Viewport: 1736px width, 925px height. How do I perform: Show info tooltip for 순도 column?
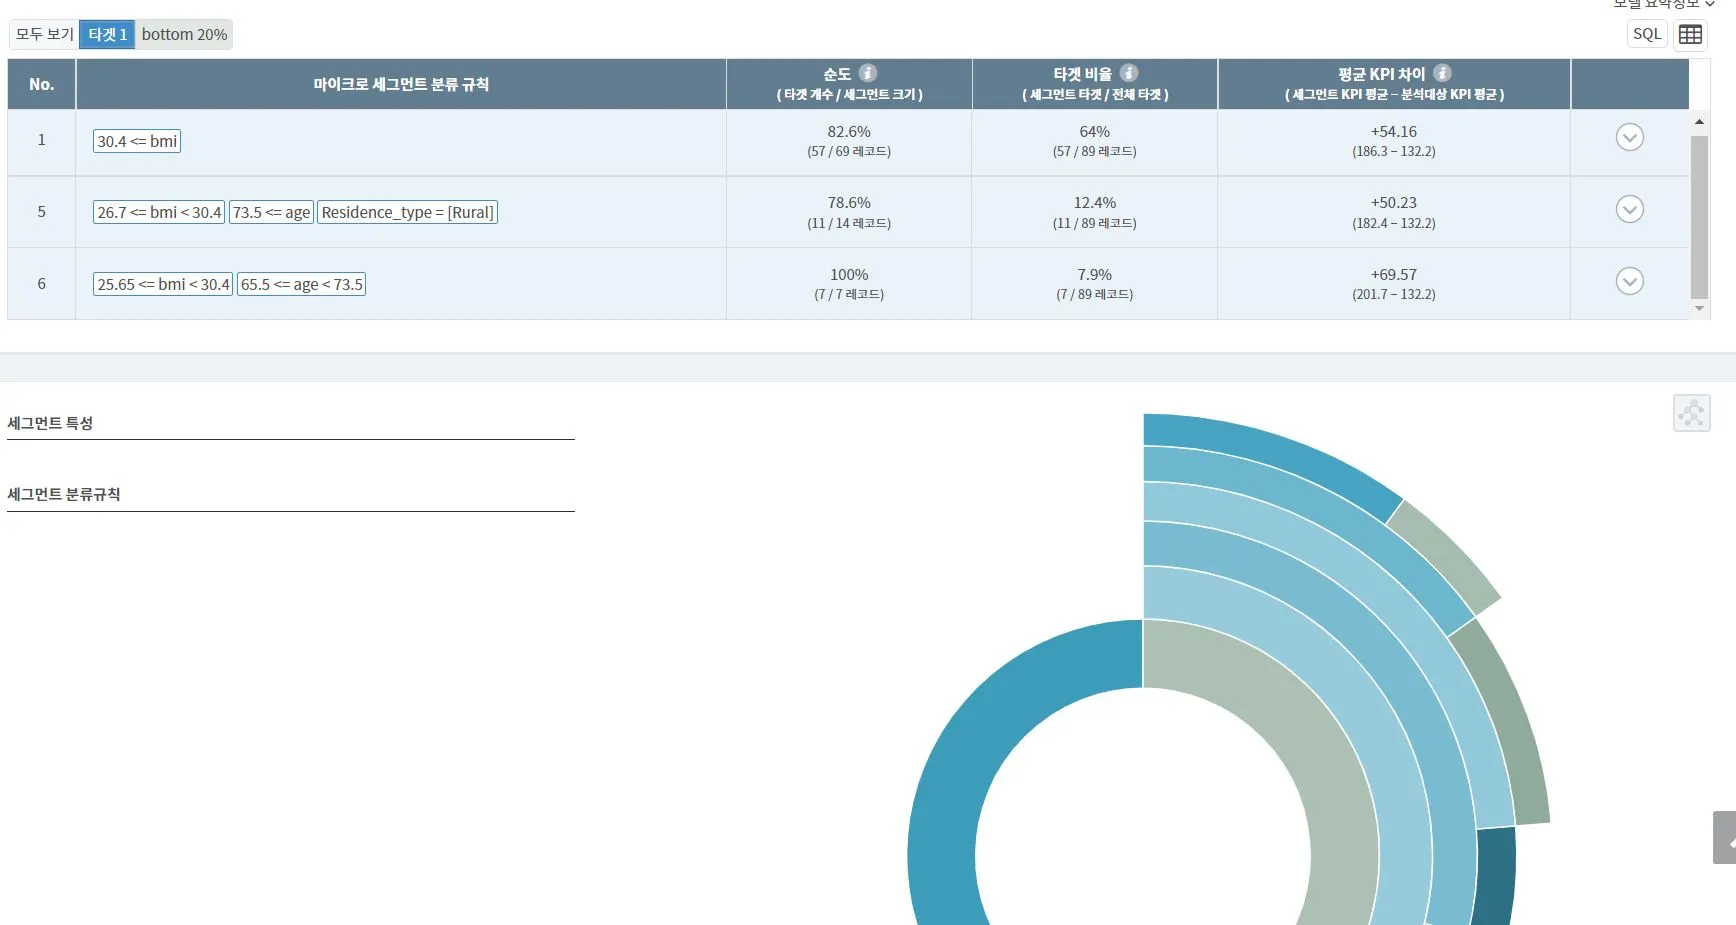(x=868, y=73)
